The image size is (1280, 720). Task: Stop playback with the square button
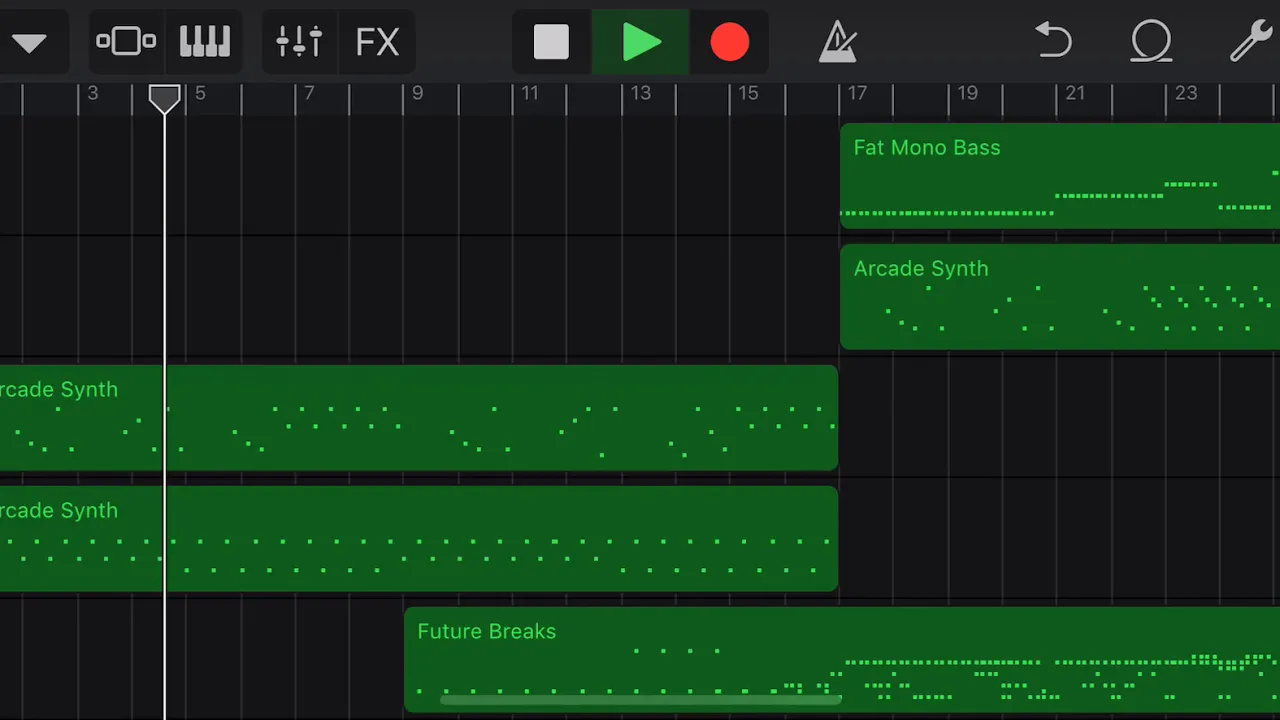pos(551,43)
